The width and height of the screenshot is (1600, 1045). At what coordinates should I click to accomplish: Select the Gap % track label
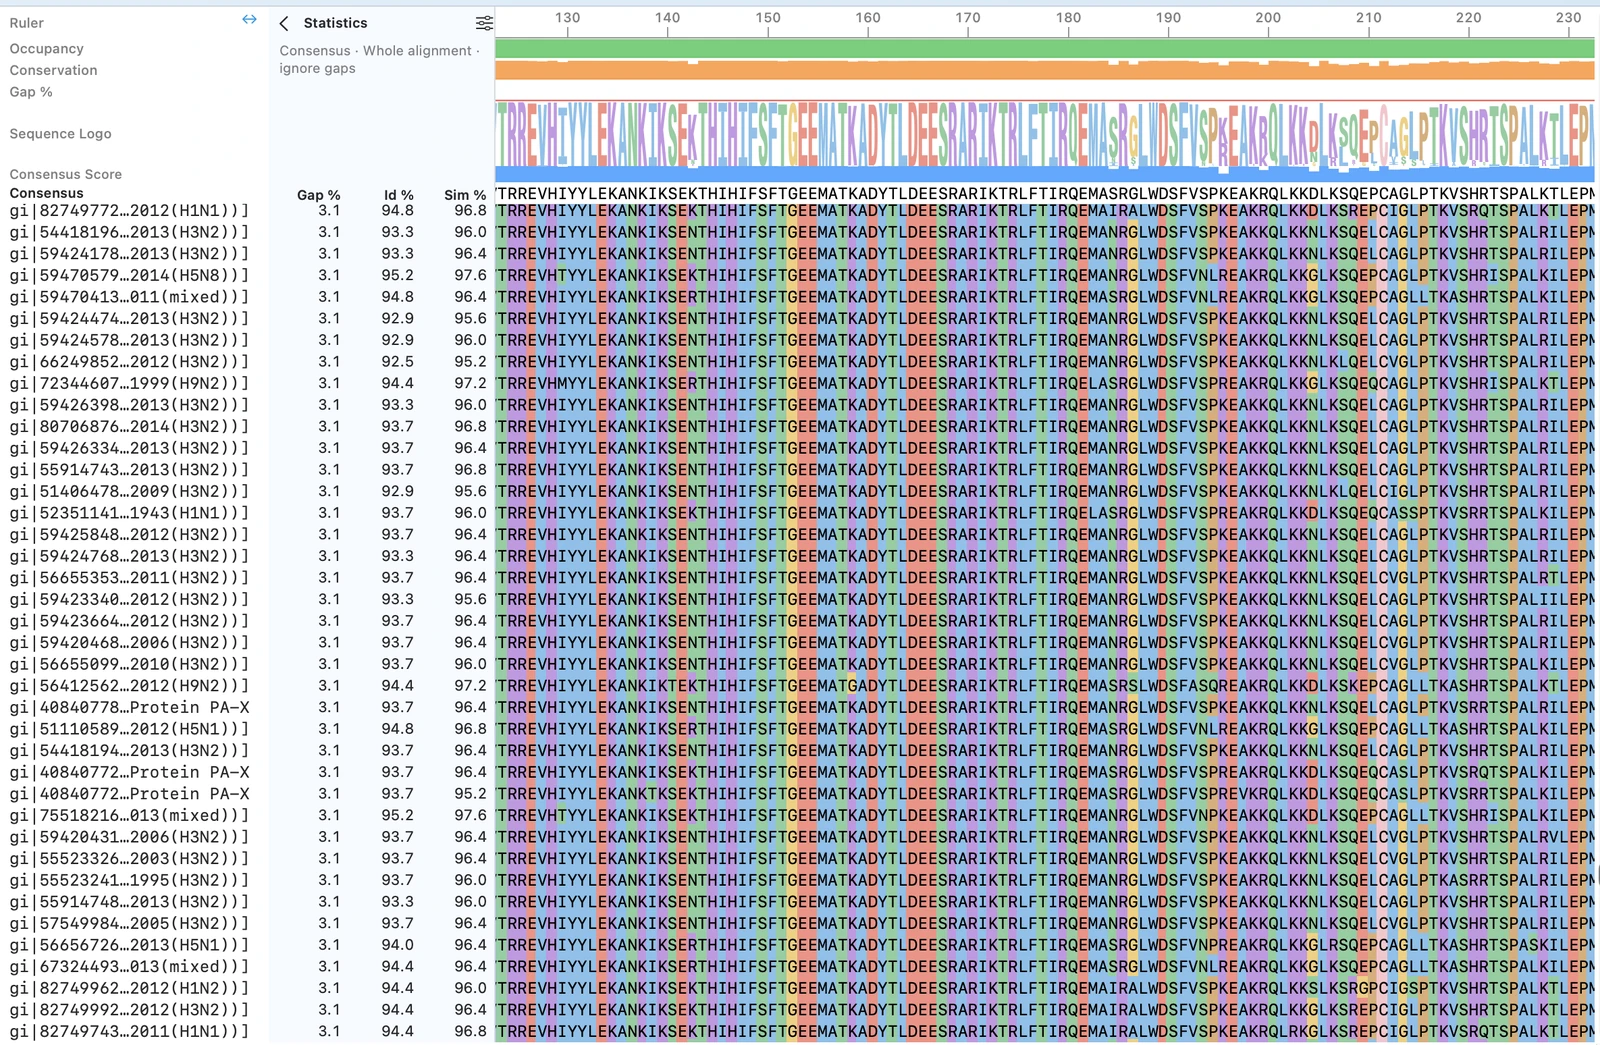[31, 92]
